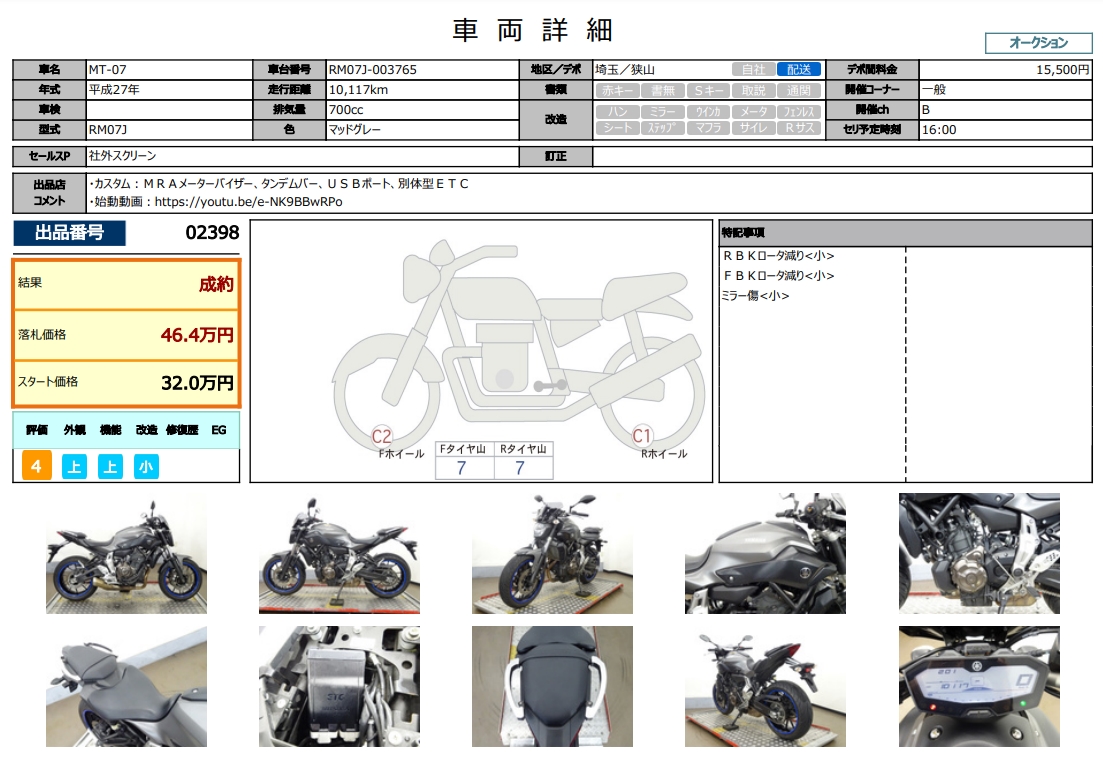This screenshot has height=784, width=1103.
Task: Click the model name MT-07 cell
Action: pyautogui.click(x=169, y=70)
